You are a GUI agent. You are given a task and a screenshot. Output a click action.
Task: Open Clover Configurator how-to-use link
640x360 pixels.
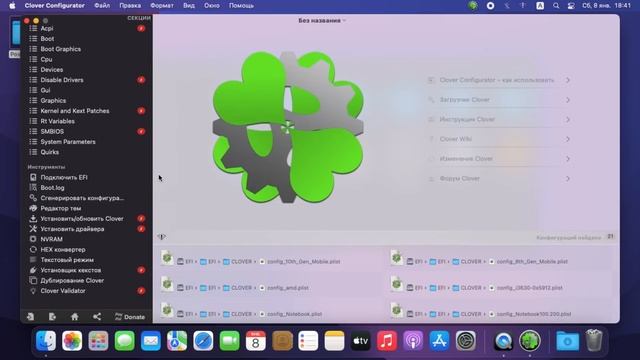498,80
